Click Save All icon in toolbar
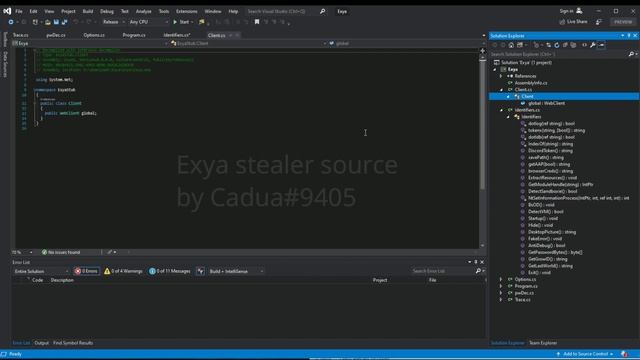 tap(64, 22)
